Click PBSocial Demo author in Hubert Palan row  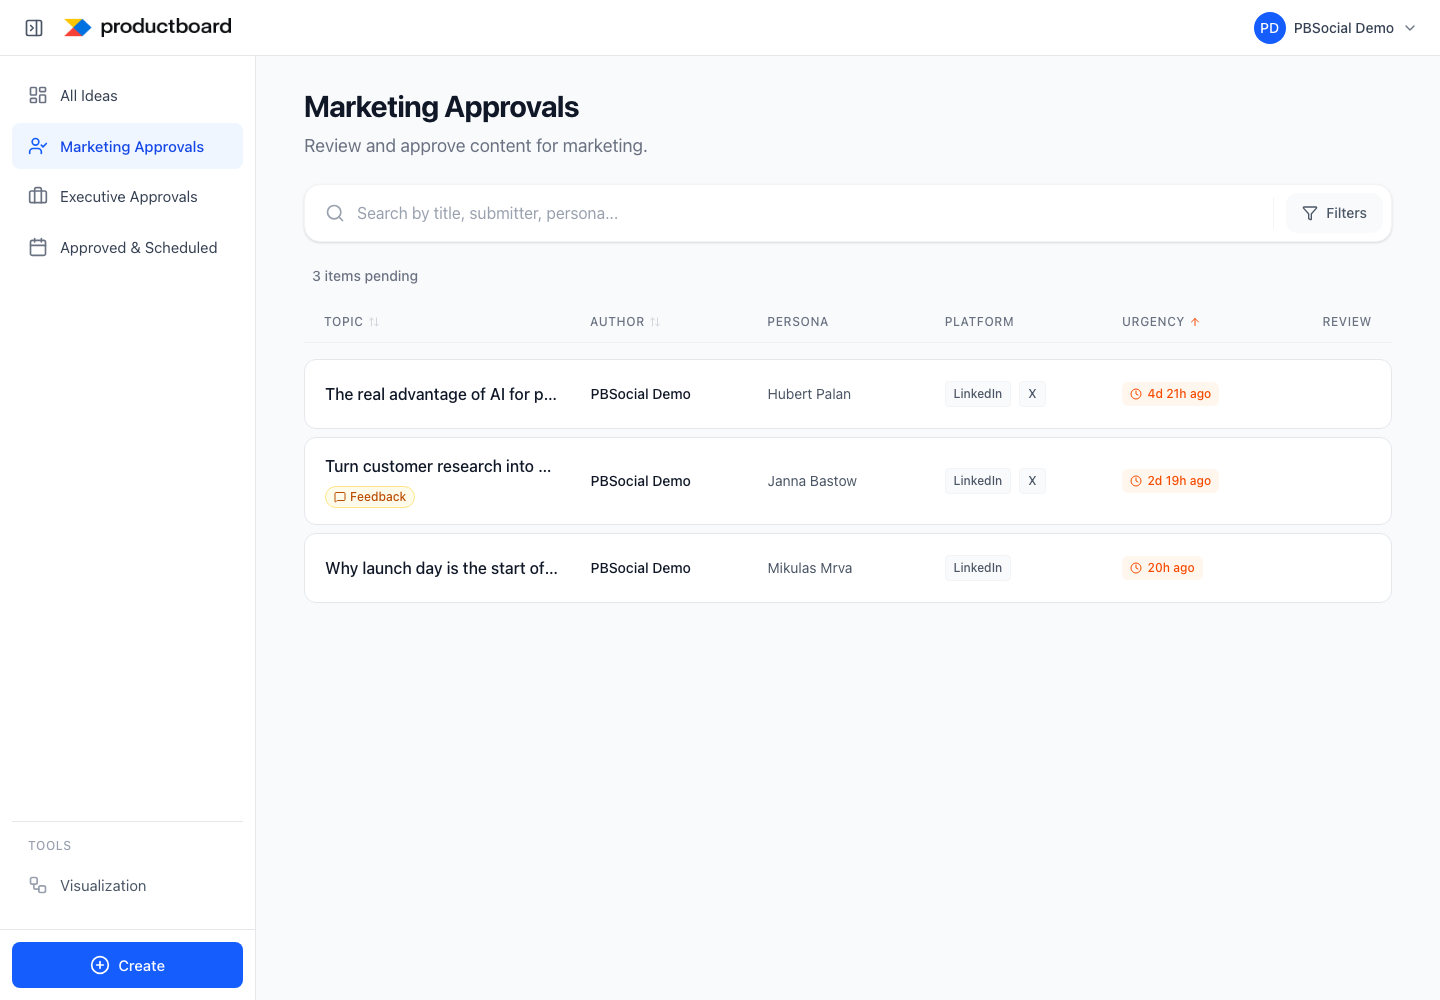point(640,394)
